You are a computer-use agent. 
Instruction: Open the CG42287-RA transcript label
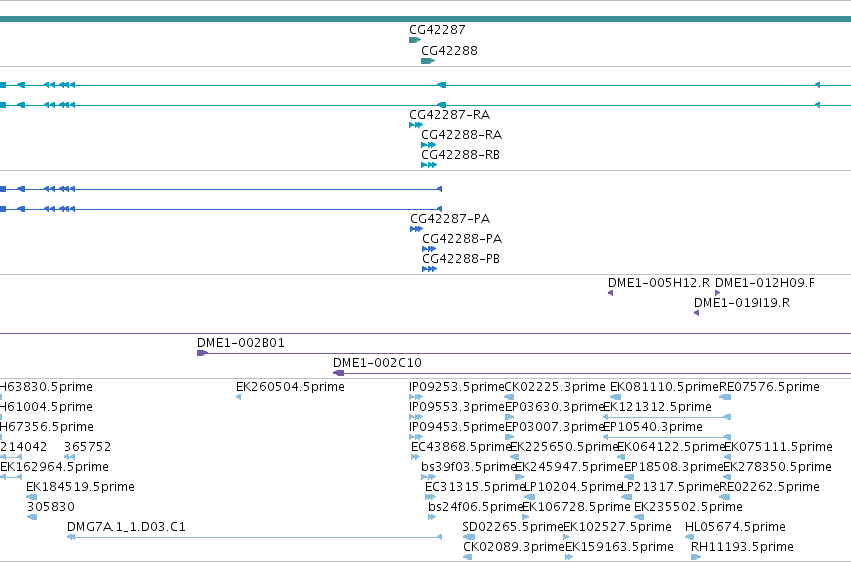tap(449, 114)
